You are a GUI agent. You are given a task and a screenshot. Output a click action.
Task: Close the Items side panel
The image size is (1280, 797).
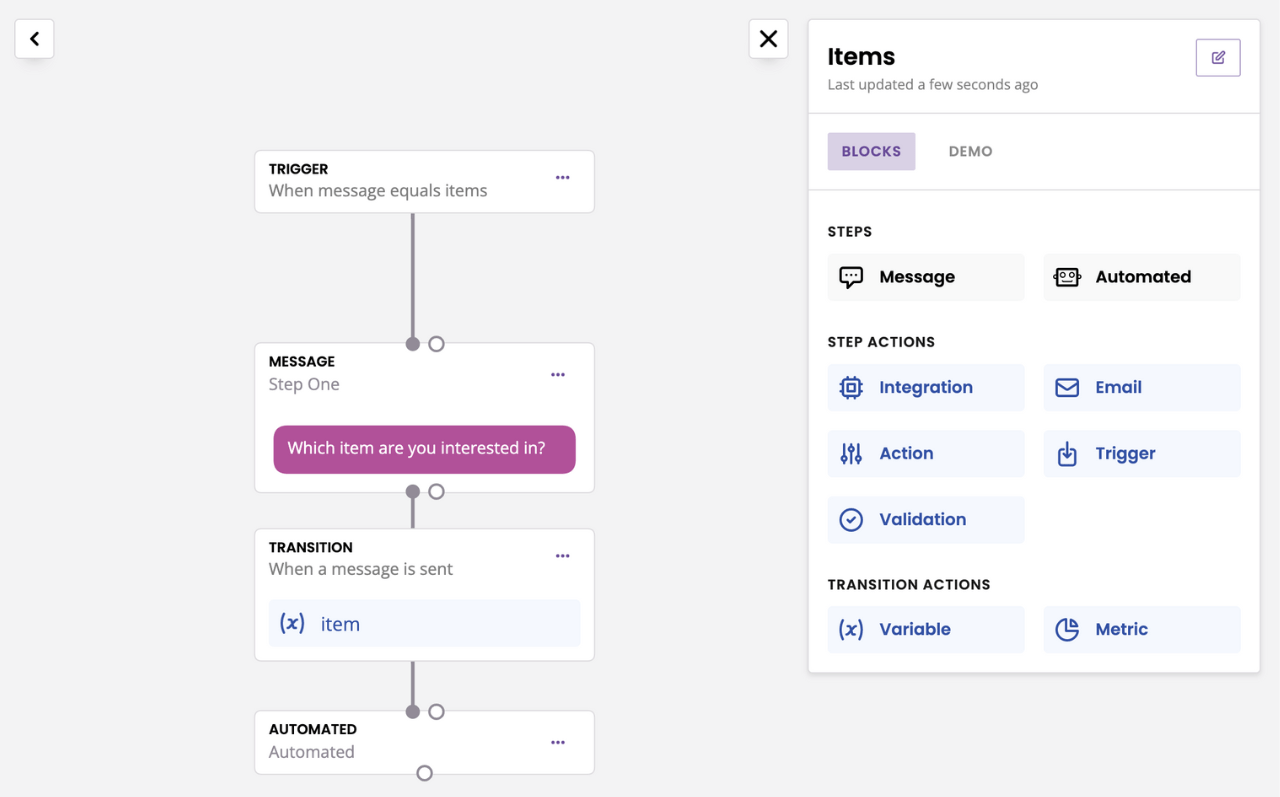pos(768,39)
